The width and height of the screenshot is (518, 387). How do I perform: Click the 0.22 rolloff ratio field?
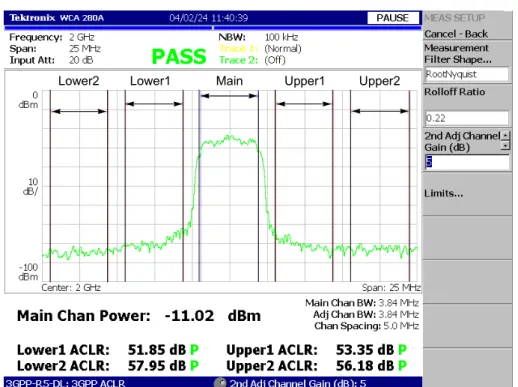[467, 118]
